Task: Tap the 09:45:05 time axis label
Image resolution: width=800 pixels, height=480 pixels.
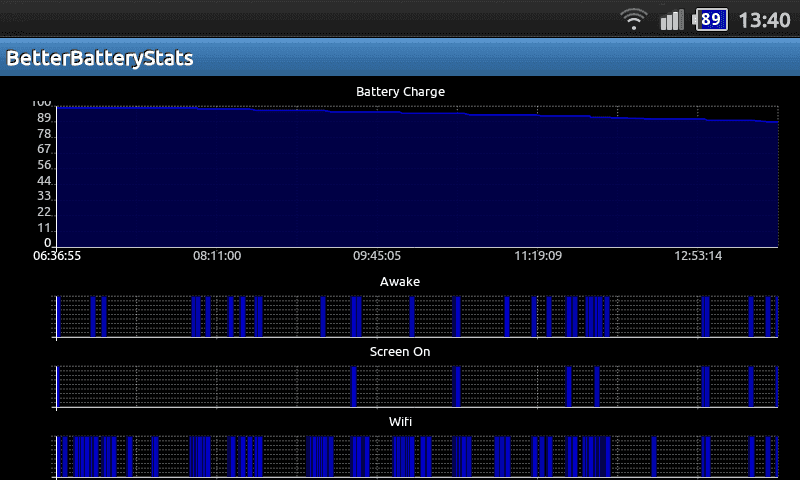Action: tap(377, 256)
